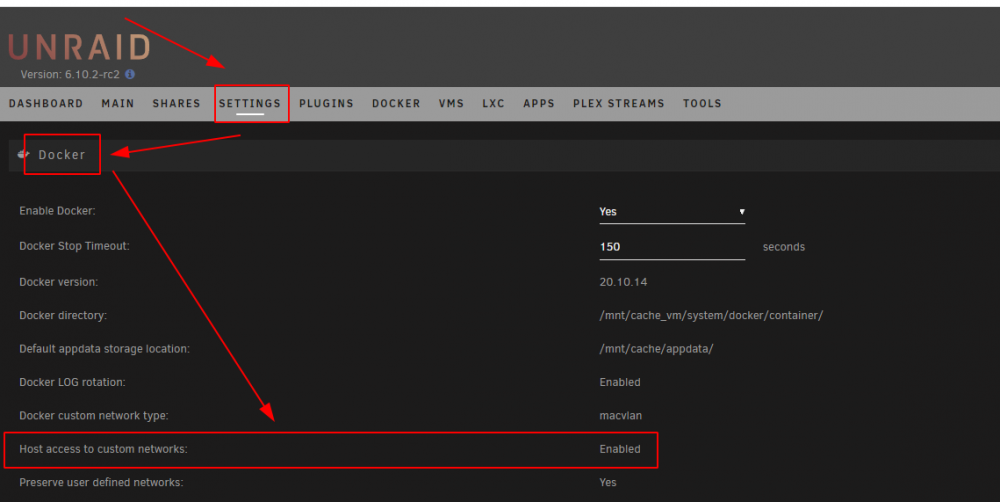Screen dimensions: 1000x502
Task: Click the Docker LOG rotation label
Action: (72, 382)
